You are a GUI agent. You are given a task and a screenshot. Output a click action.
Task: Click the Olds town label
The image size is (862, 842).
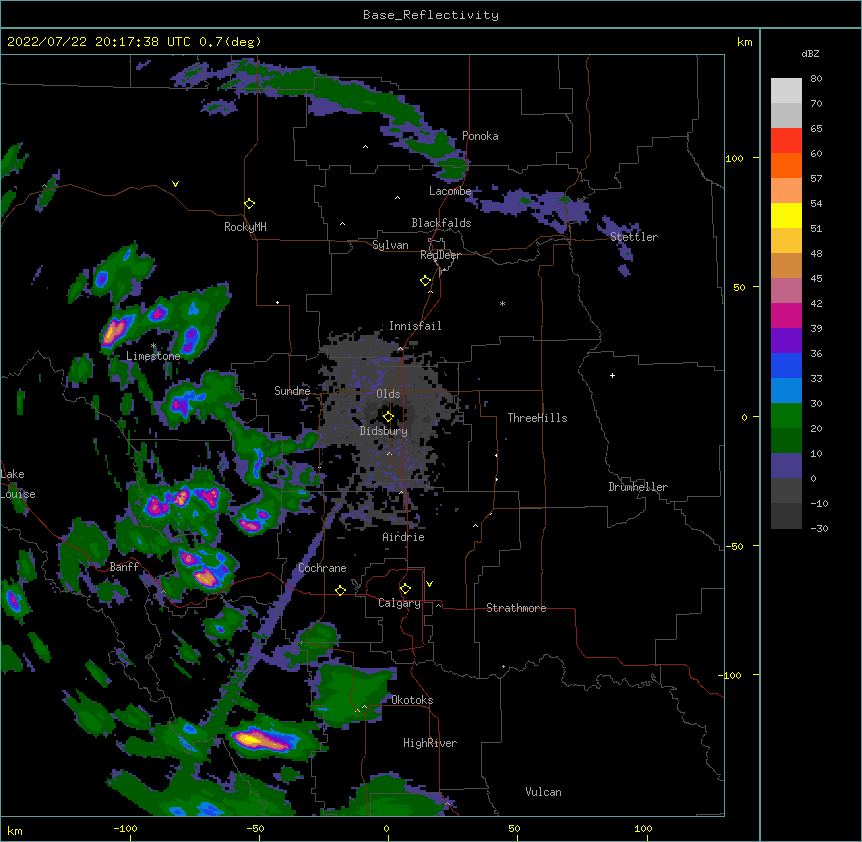click(388, 394)
